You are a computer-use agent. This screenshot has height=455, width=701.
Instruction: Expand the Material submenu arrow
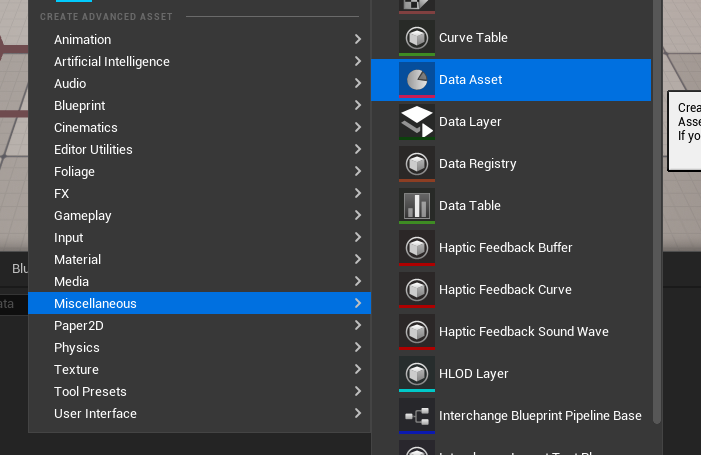[358, 260]
